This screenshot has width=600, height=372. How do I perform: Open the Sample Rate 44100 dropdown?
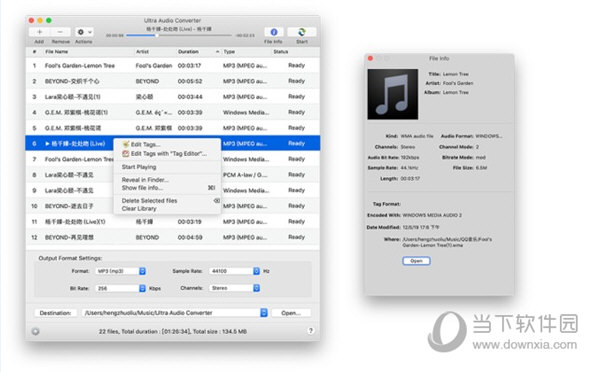click(234, 271)
